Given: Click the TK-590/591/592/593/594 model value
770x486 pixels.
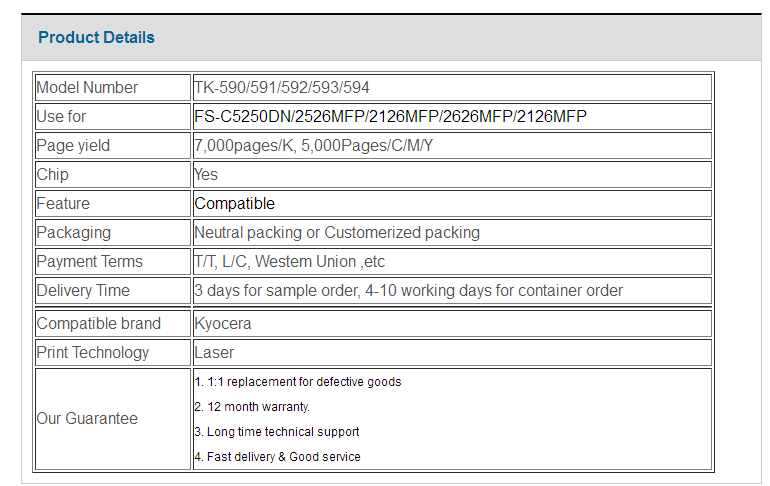Looking at the screenshot, I should click(x=281, y=88).
